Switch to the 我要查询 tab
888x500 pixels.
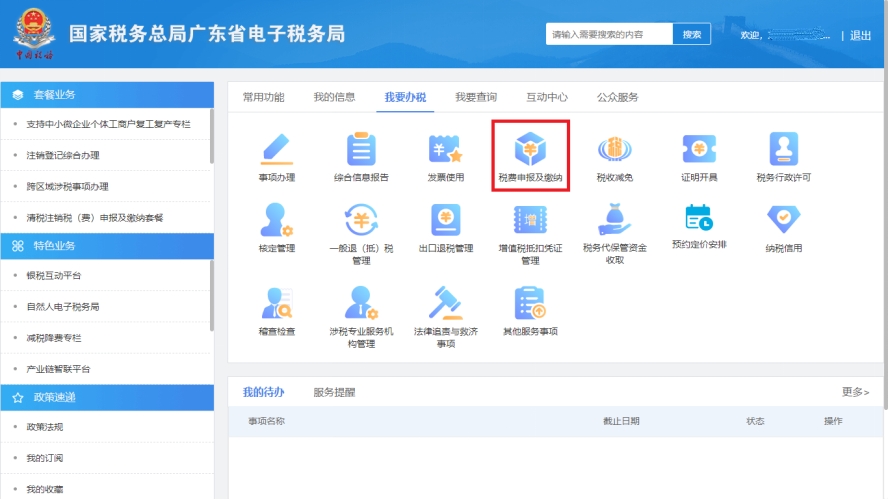(475, 97)
